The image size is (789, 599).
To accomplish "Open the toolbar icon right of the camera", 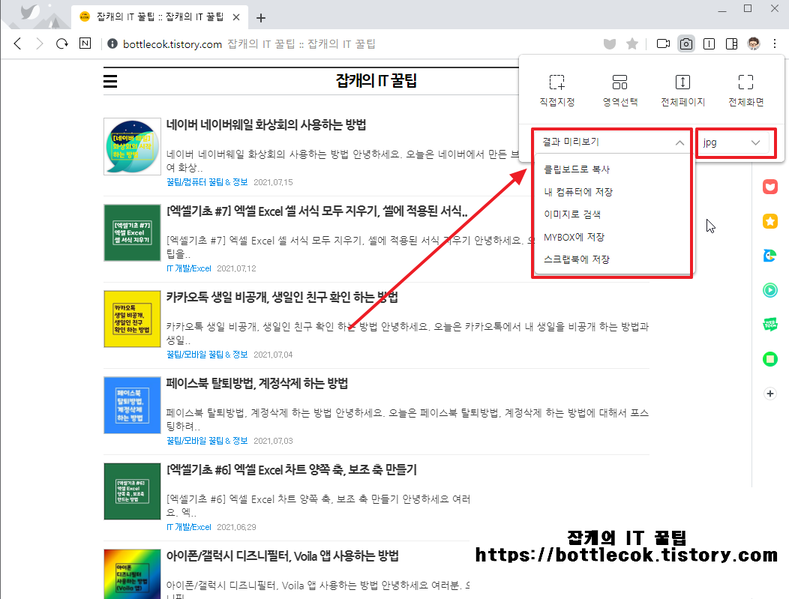I will (709, 44).
